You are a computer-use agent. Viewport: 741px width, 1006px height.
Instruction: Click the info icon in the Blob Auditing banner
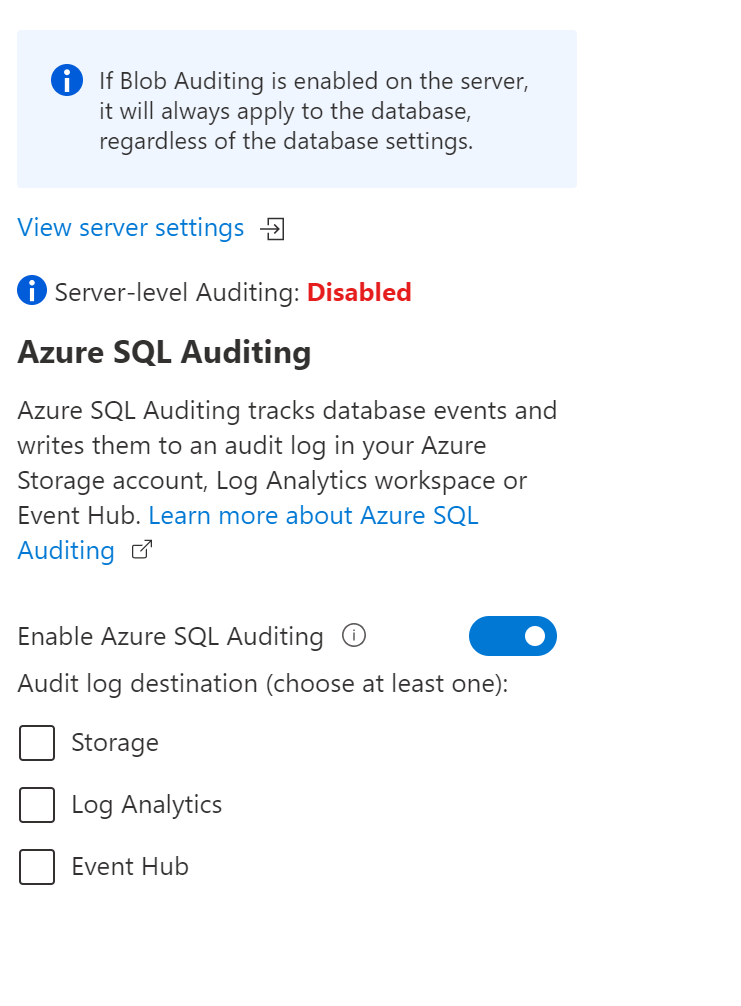(x=67, y=80)
